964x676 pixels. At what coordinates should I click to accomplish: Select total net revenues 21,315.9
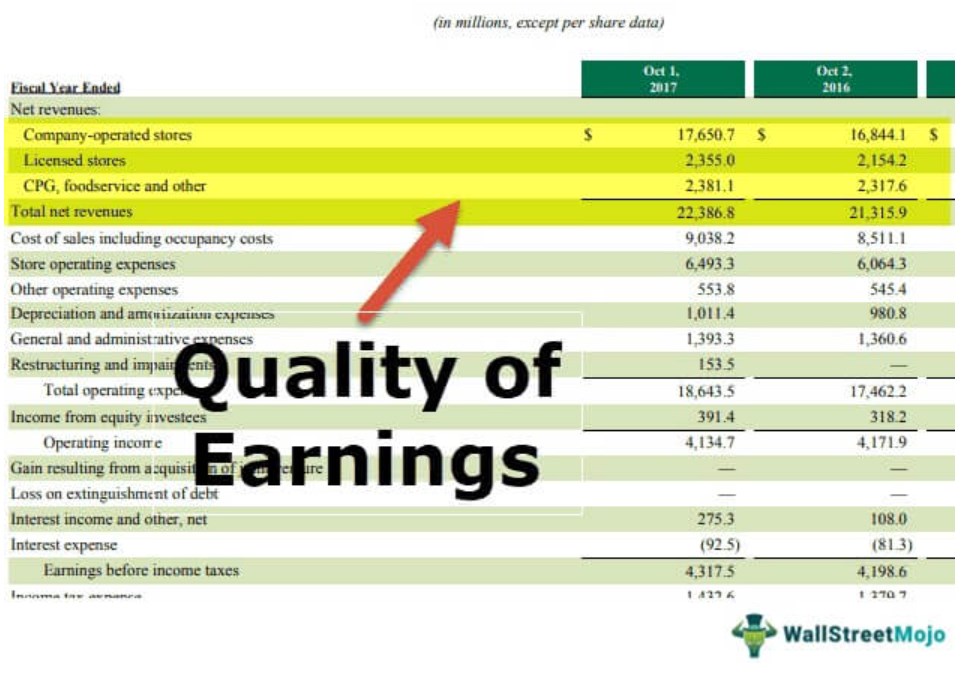click(x=878, y=213)
